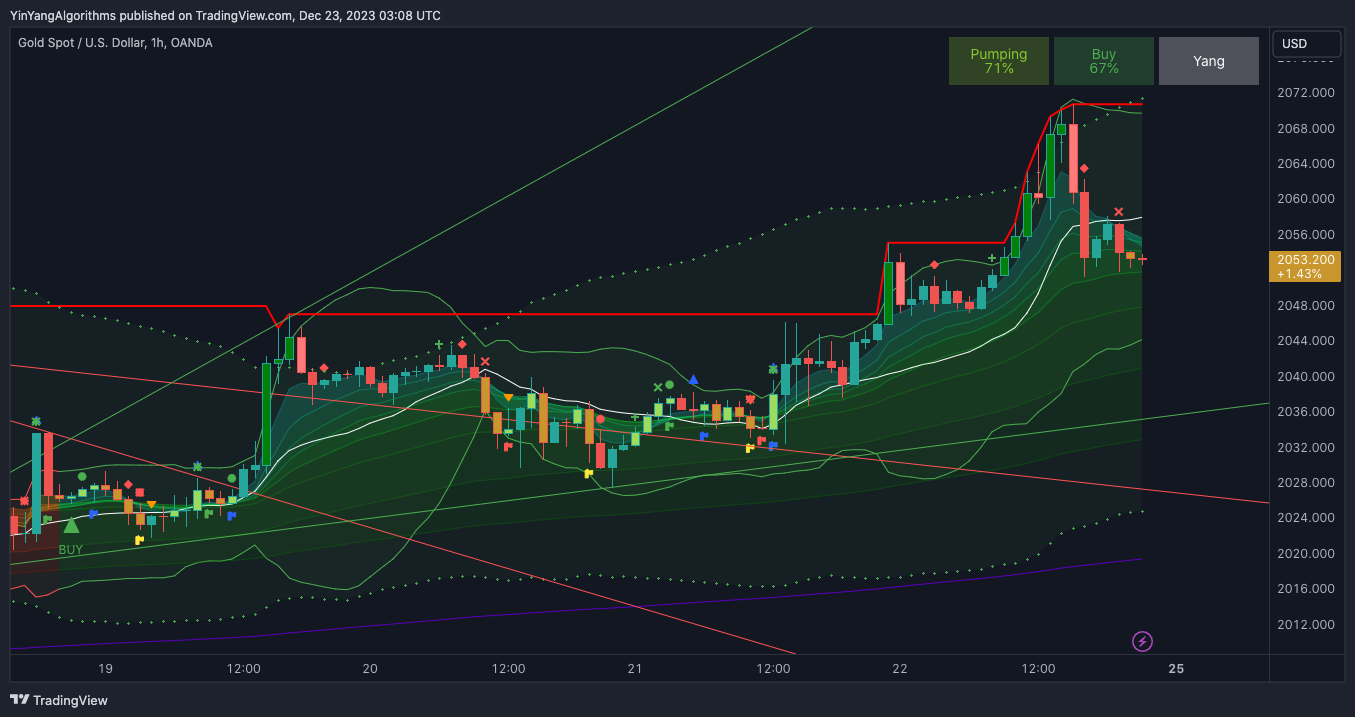
Task: Click the green up-triangle buy marker above BUY
Action: click(71, 525)
